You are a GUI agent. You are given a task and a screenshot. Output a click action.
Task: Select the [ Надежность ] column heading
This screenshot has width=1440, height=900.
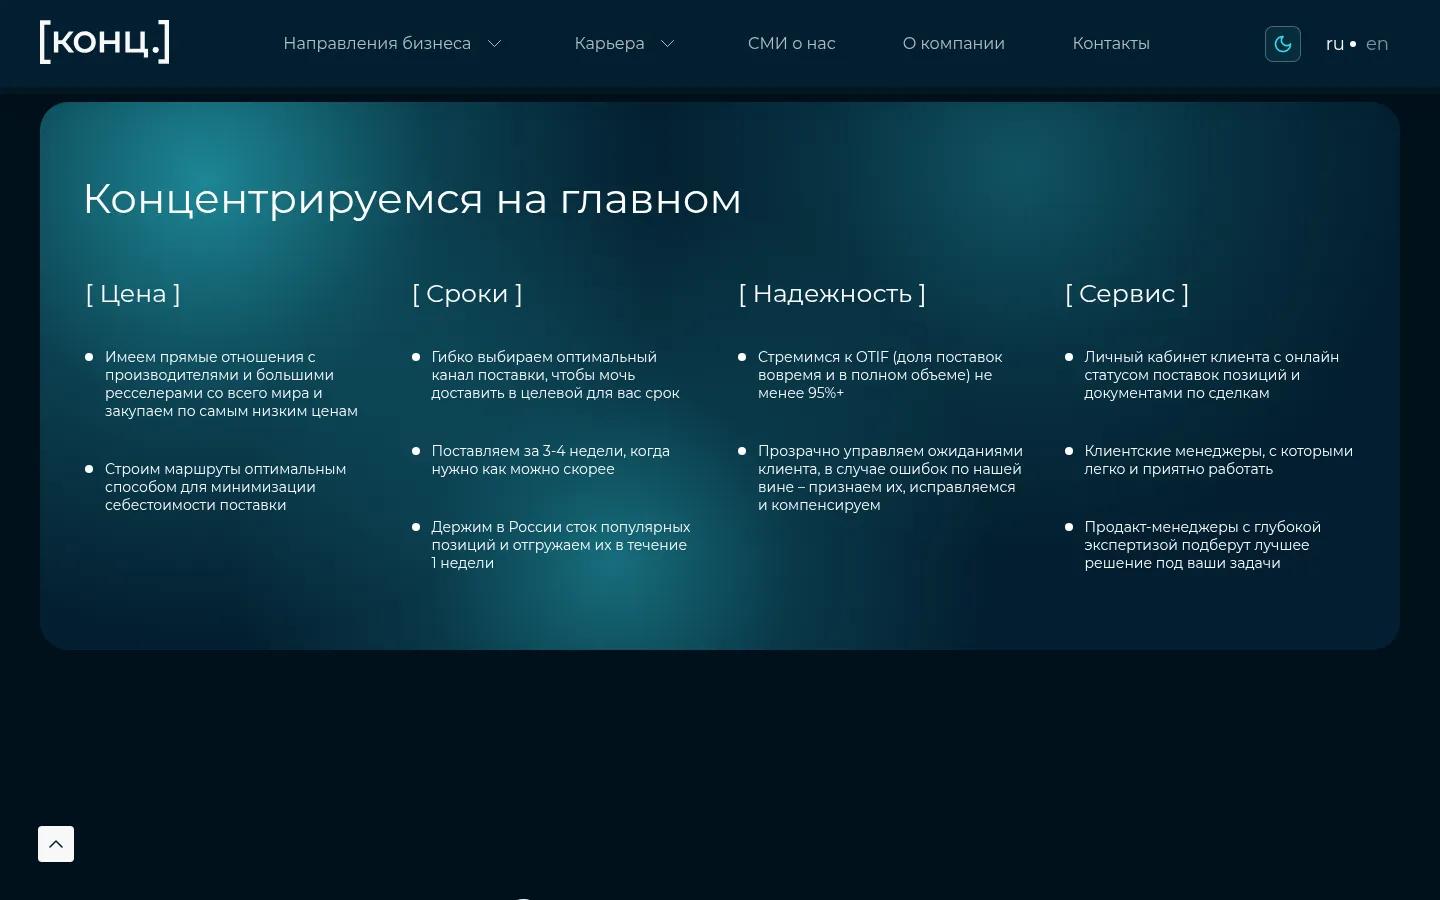click(x=832, y=294)
